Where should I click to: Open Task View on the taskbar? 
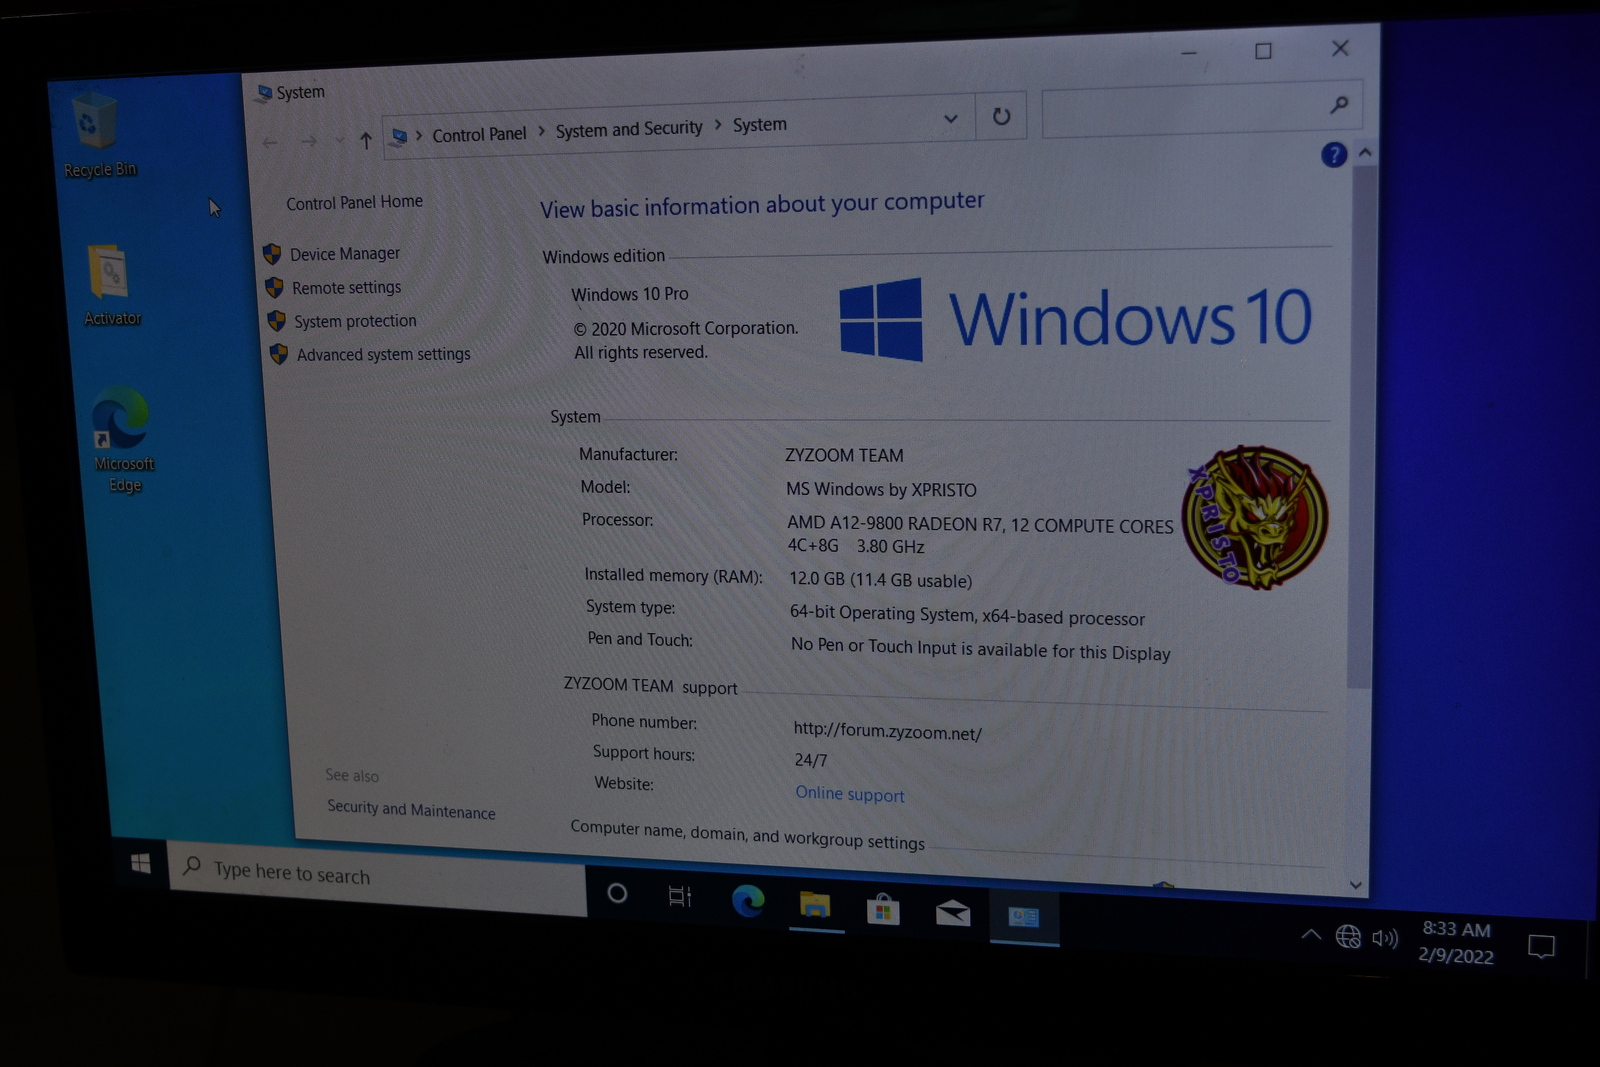(680, 896)
